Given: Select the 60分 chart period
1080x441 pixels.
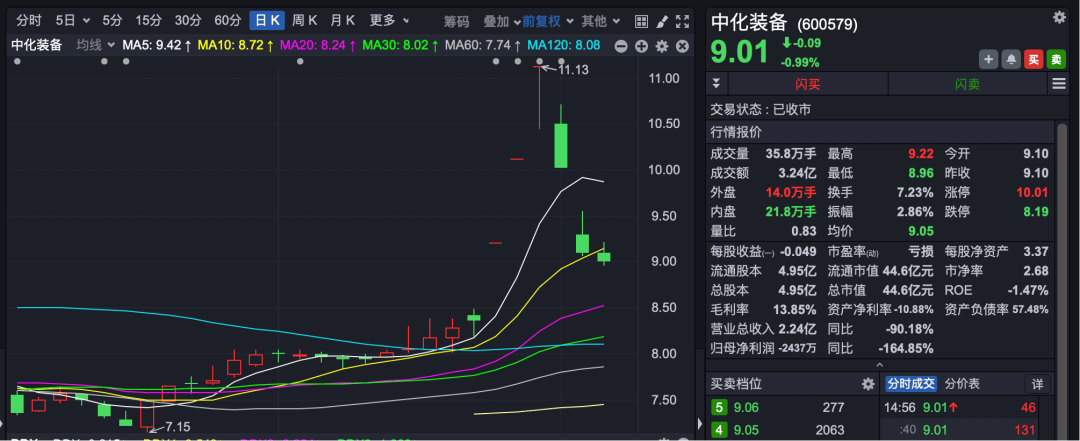Looking at the screenshot, I should coord(227,21).
